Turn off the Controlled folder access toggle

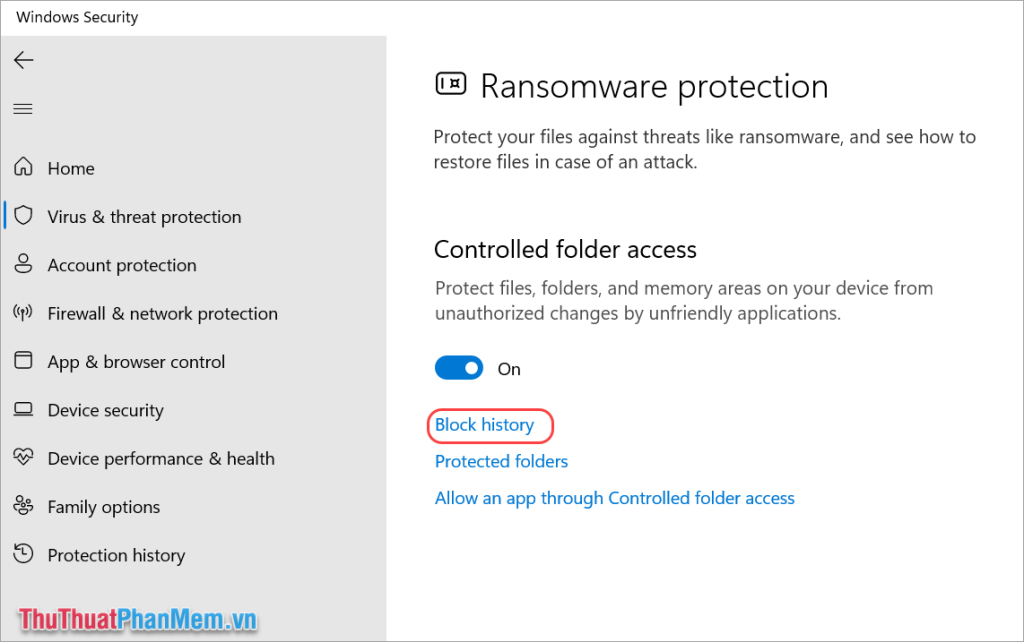[459, 368]
